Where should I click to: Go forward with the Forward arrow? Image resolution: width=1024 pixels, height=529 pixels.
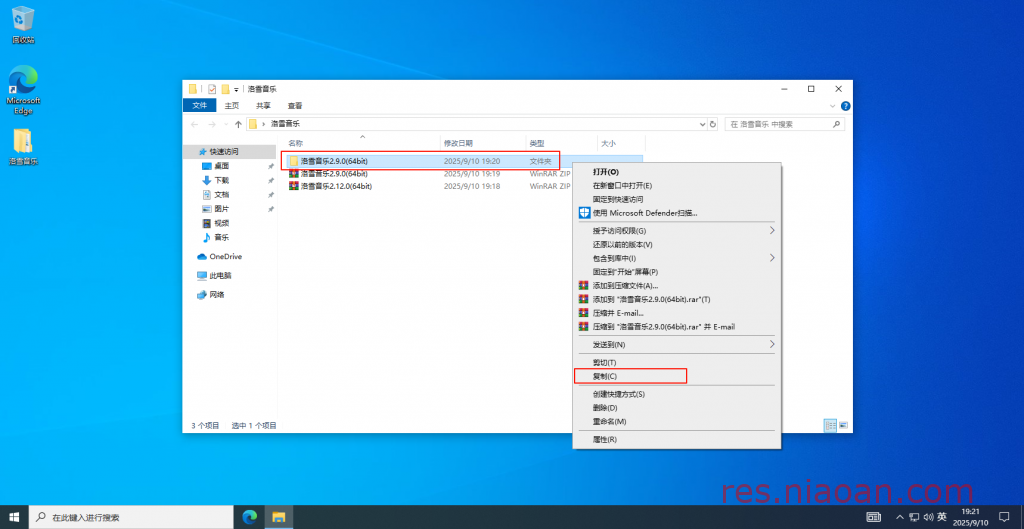coord(212,124)
